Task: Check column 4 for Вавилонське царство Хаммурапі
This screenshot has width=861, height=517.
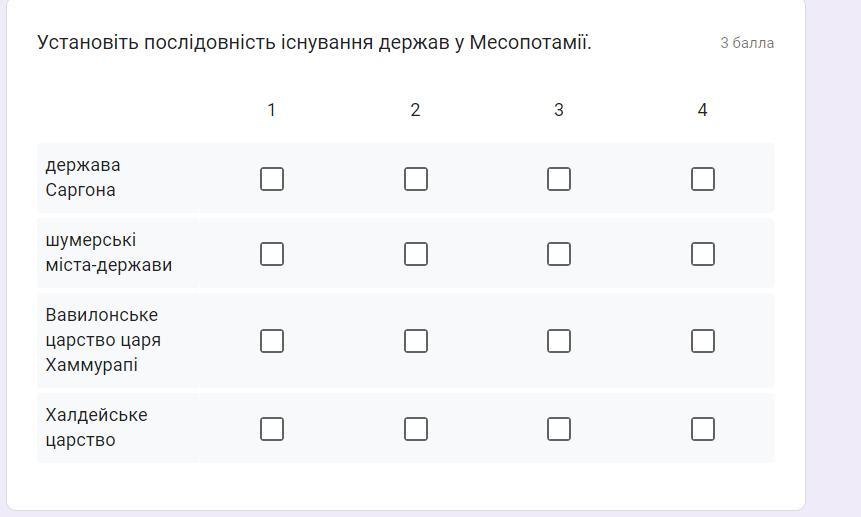Action: click(702, 341)
